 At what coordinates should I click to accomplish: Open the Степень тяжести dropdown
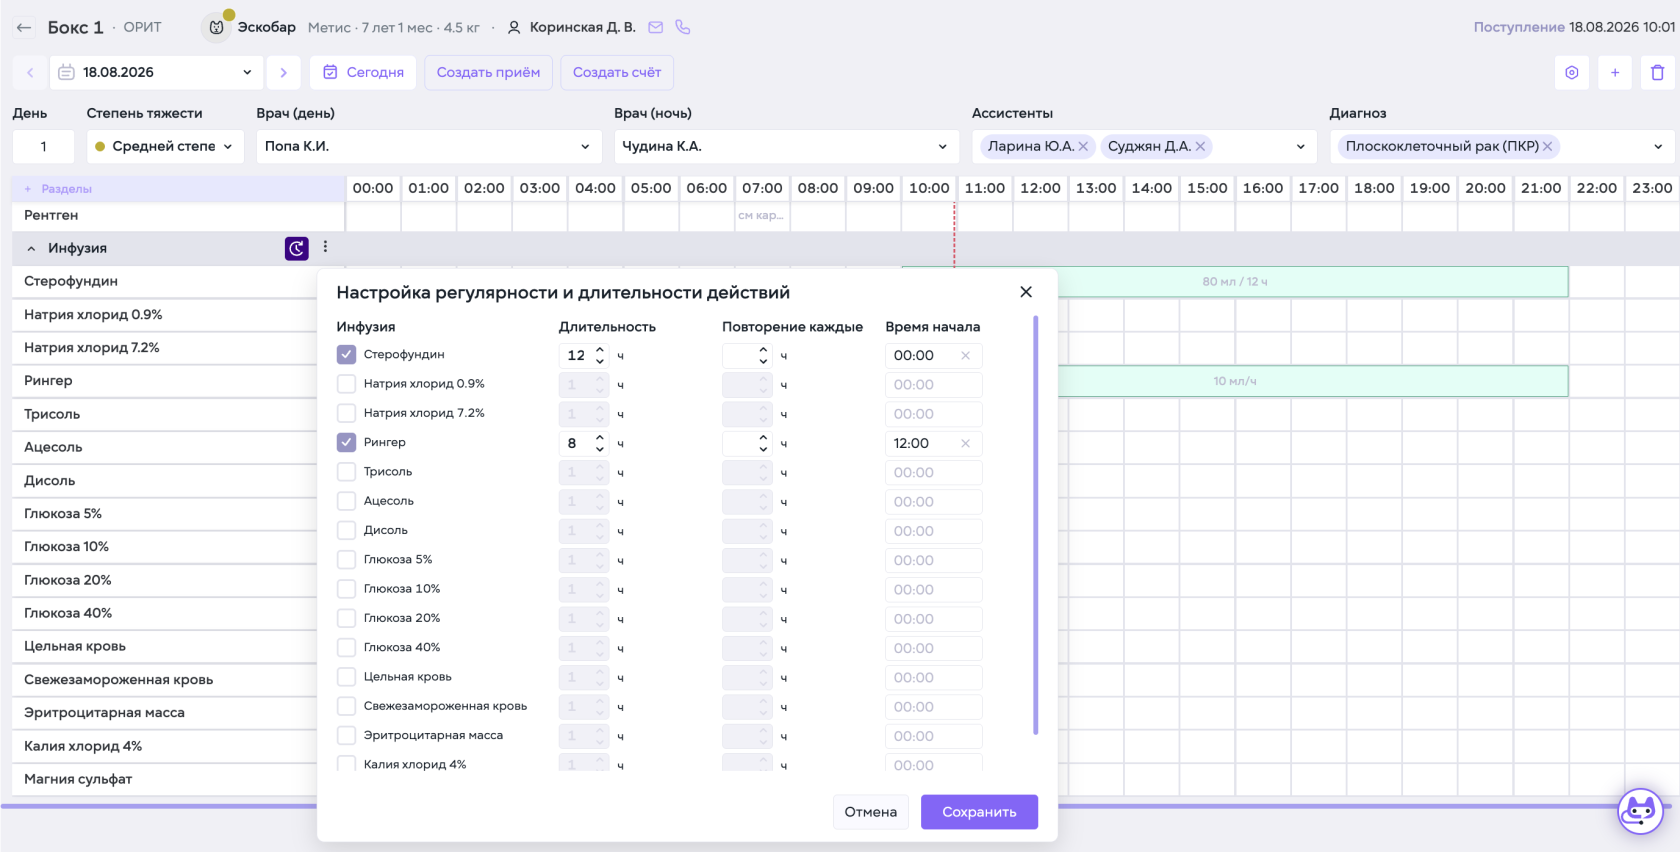tap(164, 146)
